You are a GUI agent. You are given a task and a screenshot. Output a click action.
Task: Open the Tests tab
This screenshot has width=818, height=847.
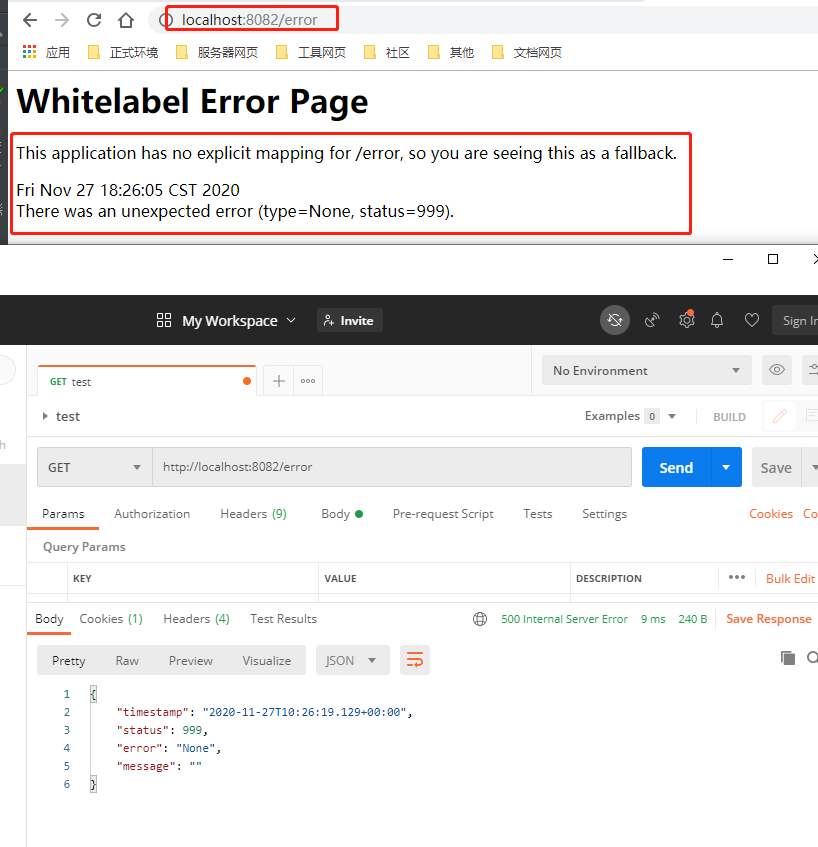pyautogui.click(x=538, y=514)
